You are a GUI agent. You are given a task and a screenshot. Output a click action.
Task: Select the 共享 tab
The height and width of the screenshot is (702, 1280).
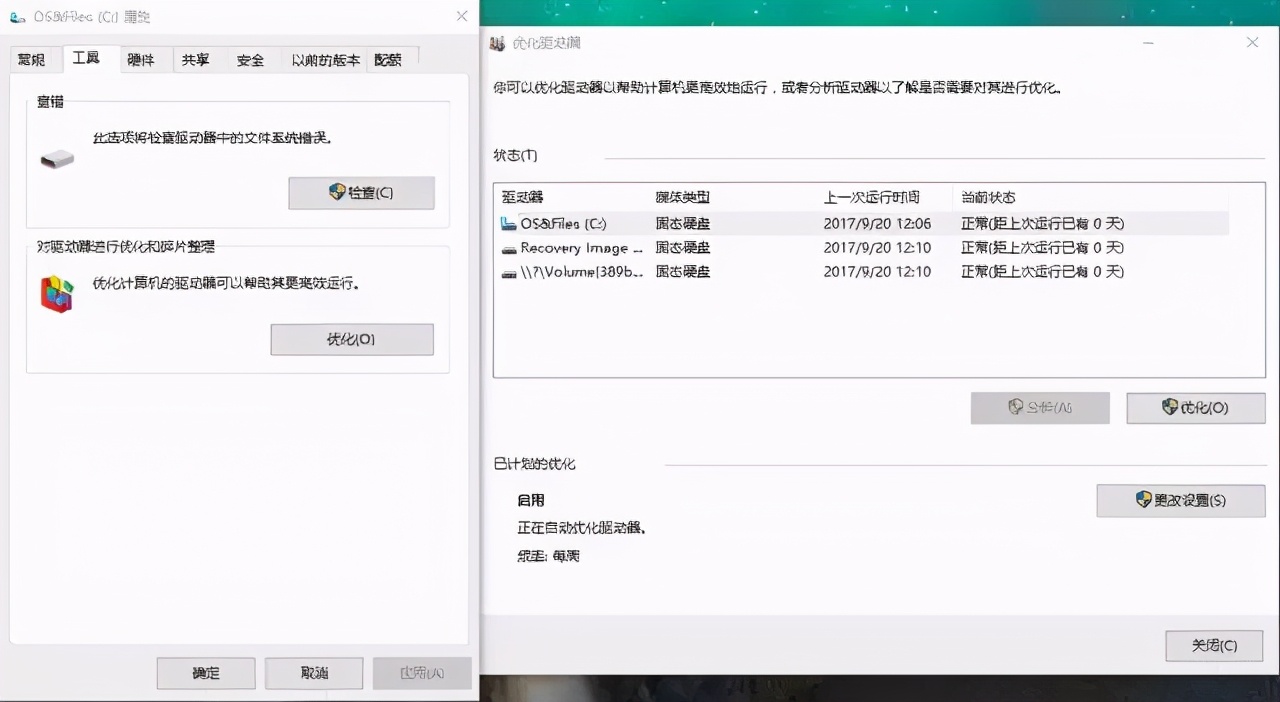[x=196, y=59]
